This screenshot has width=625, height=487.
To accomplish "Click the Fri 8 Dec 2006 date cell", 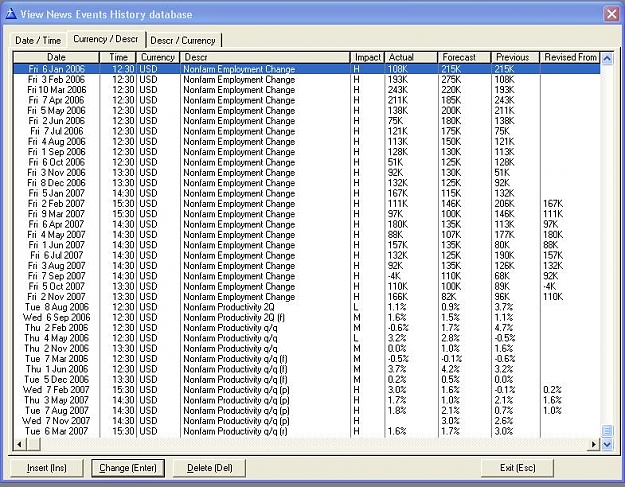I will [56, 183].
